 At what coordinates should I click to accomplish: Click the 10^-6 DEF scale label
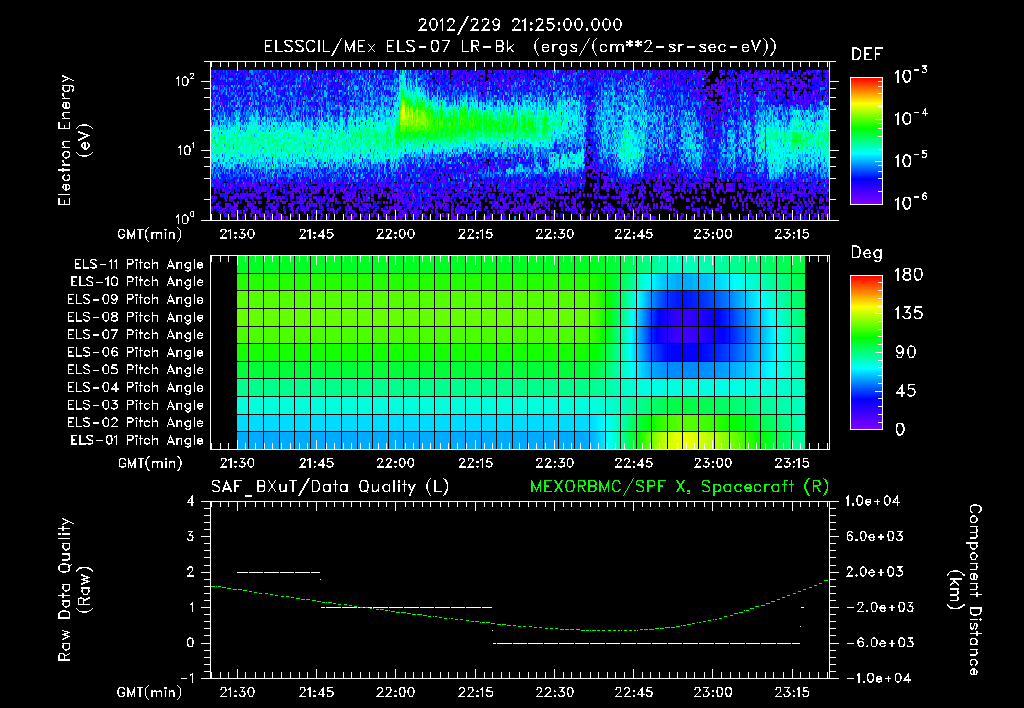(910, 202)
